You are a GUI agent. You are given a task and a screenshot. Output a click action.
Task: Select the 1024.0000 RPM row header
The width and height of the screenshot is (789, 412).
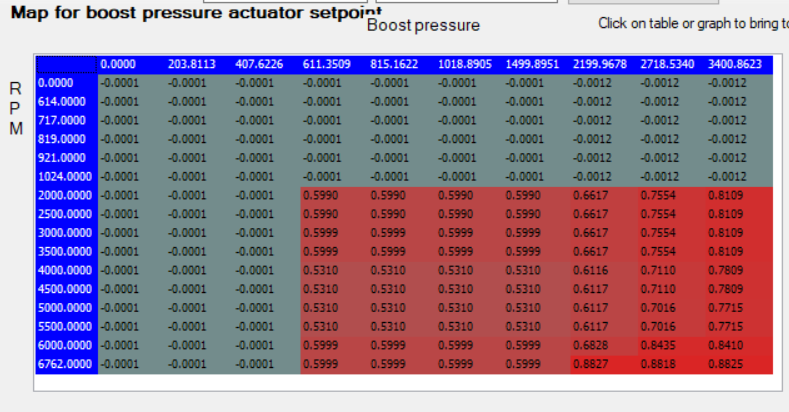pos(66,176)
